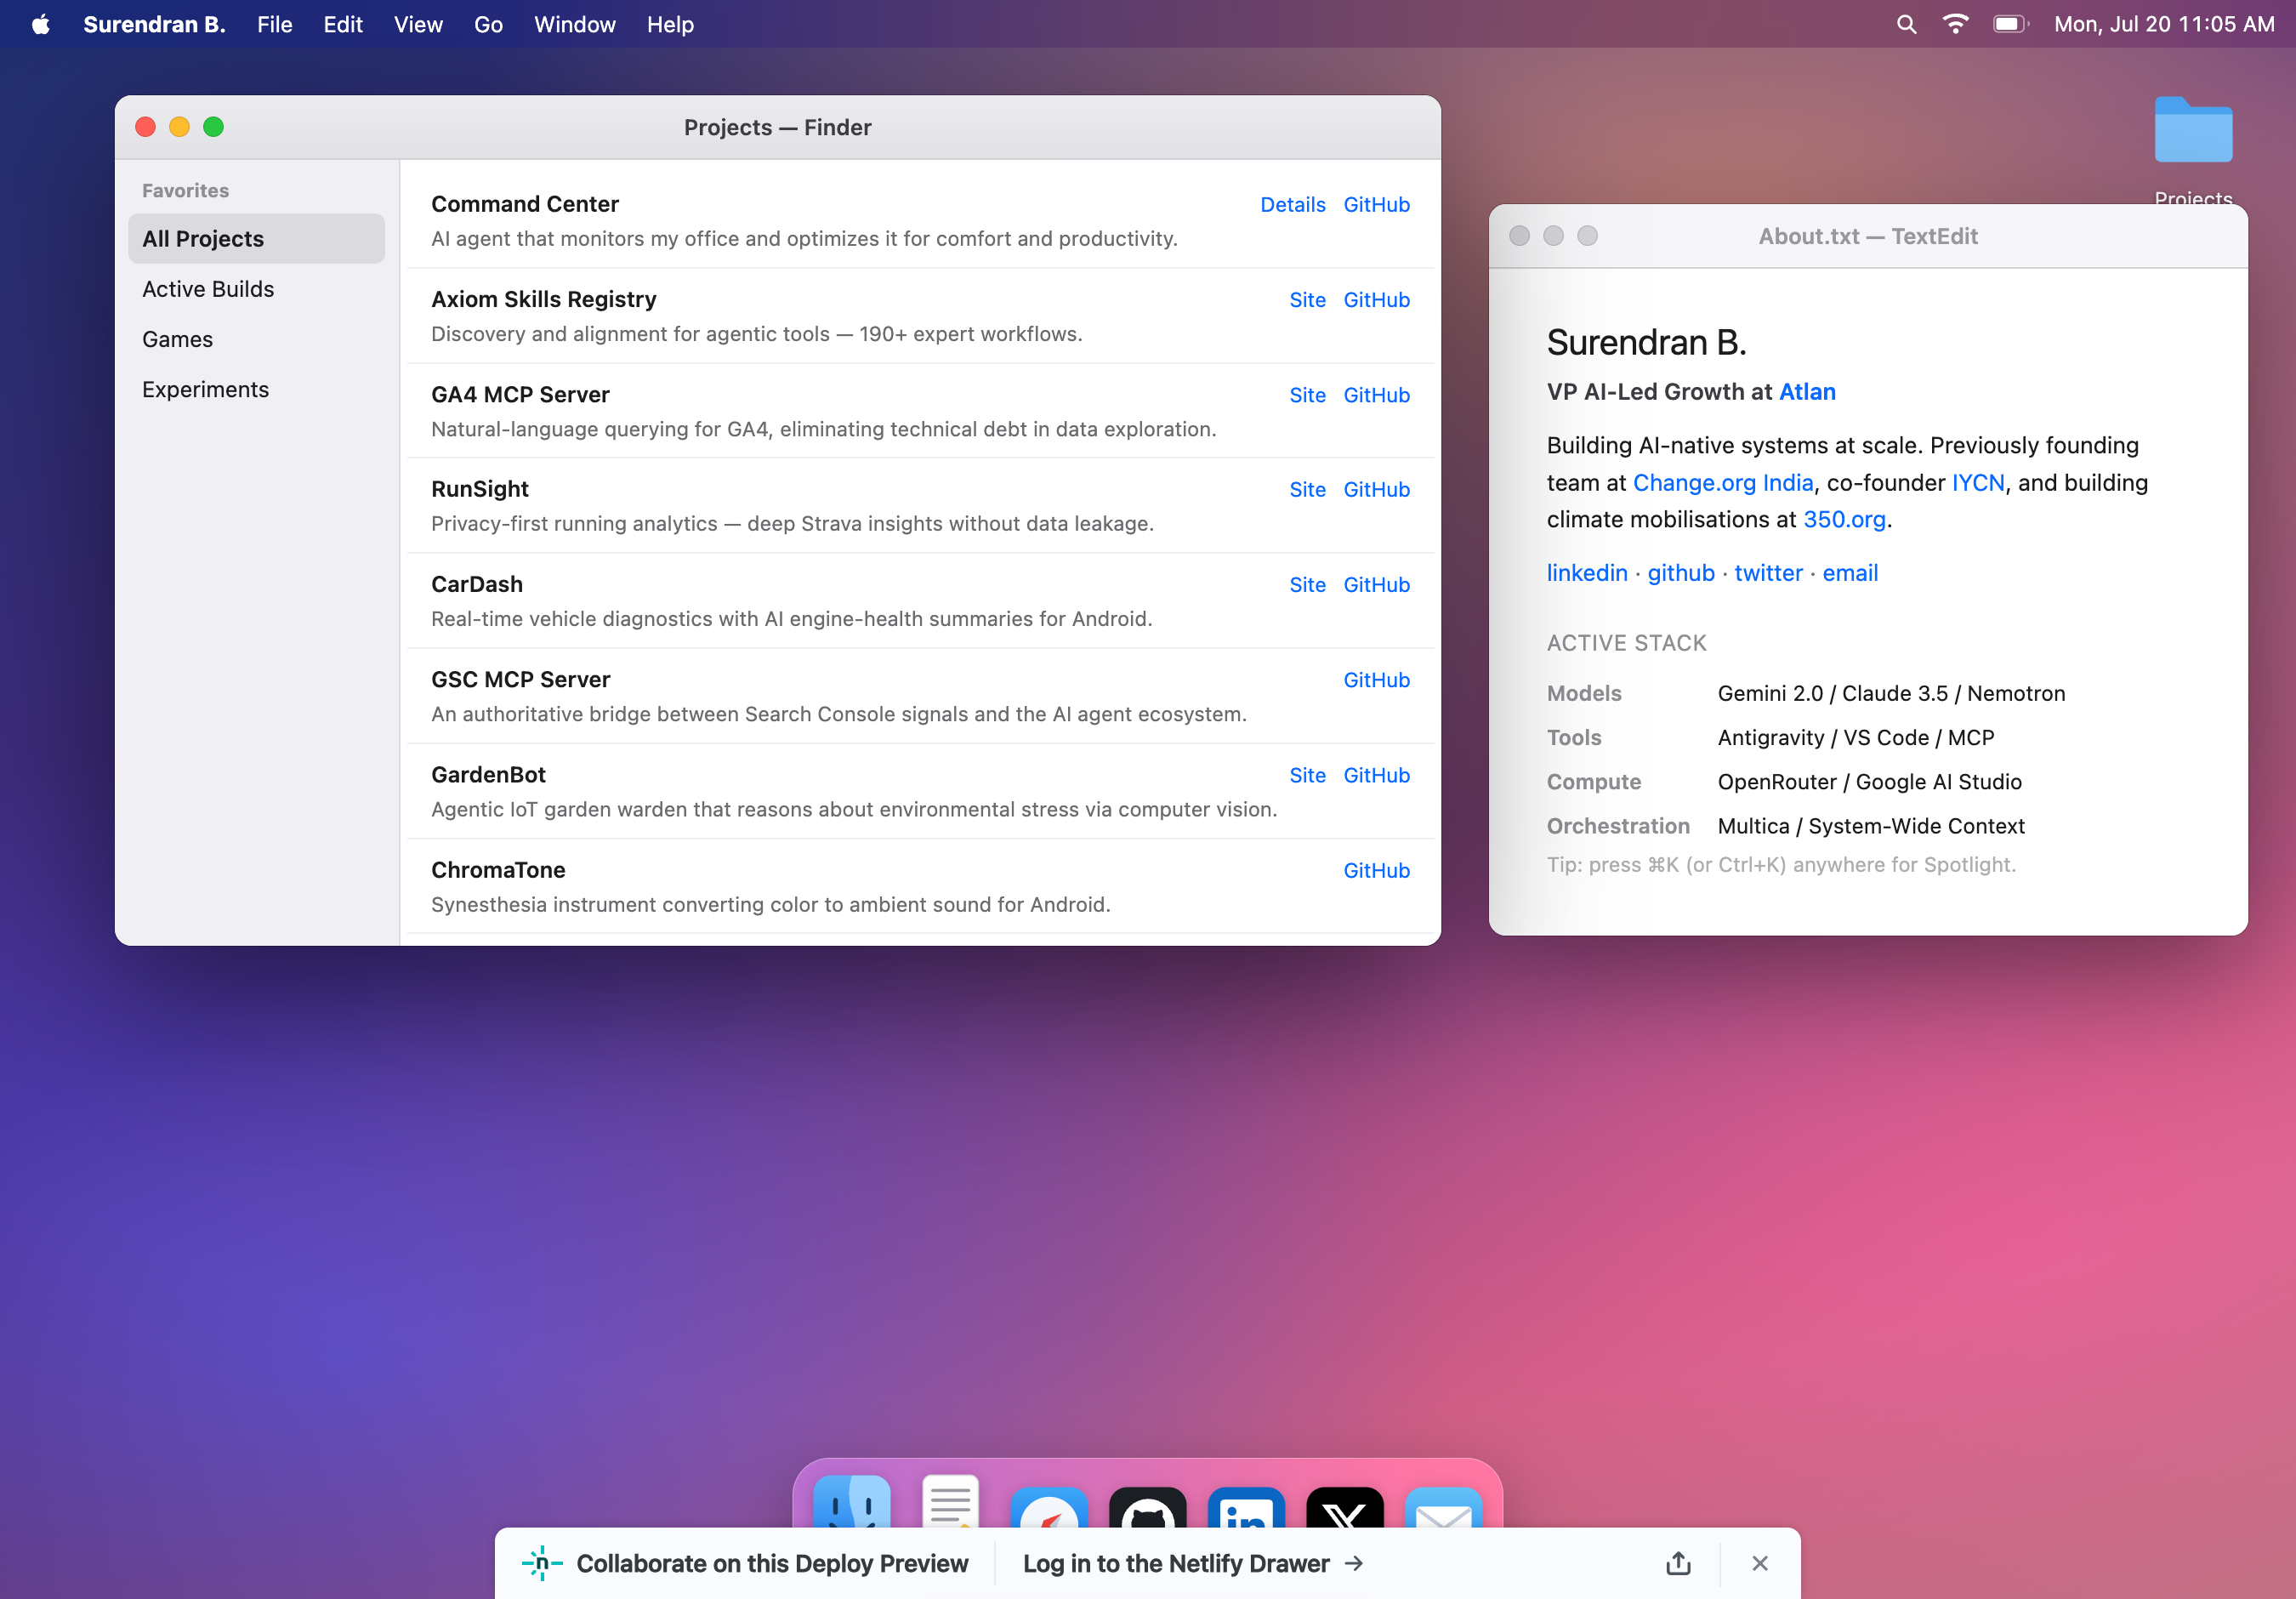Click the ChromaTone project title
The height and width of the screenshot is (1599, 2296).
click(497, 869)
